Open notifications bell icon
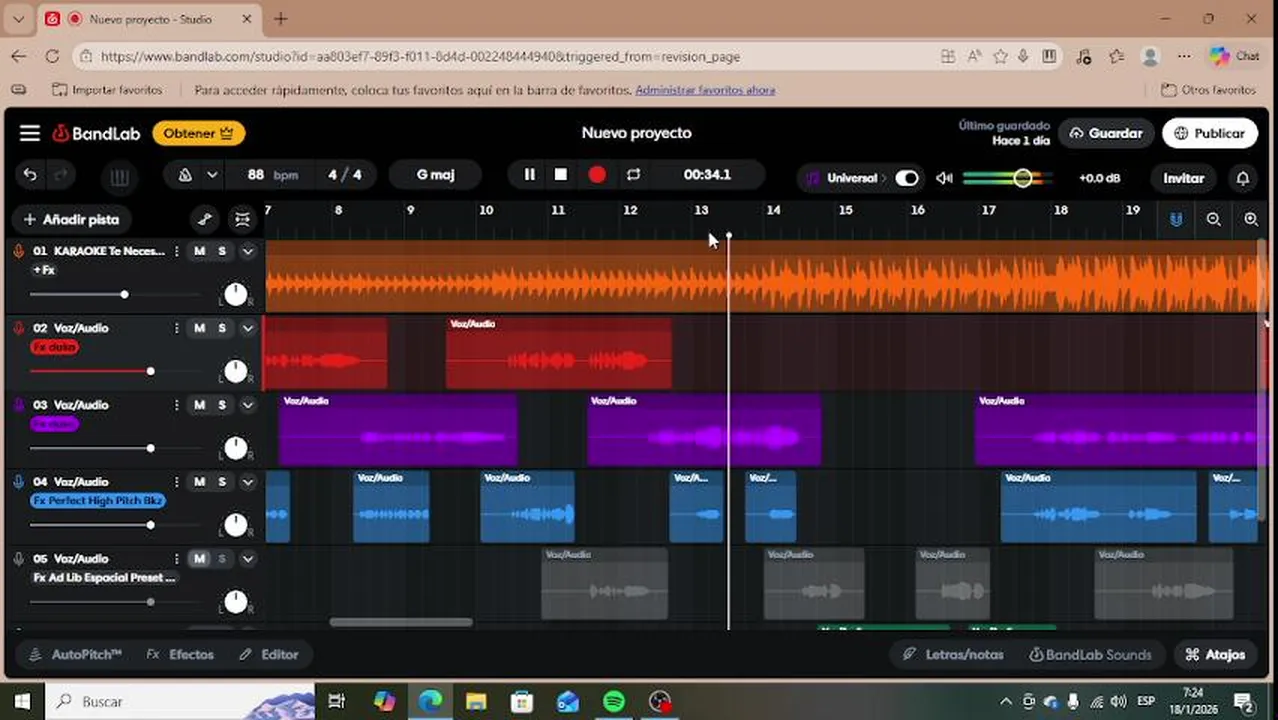The image size is (1278, 720). point(1243,178)
